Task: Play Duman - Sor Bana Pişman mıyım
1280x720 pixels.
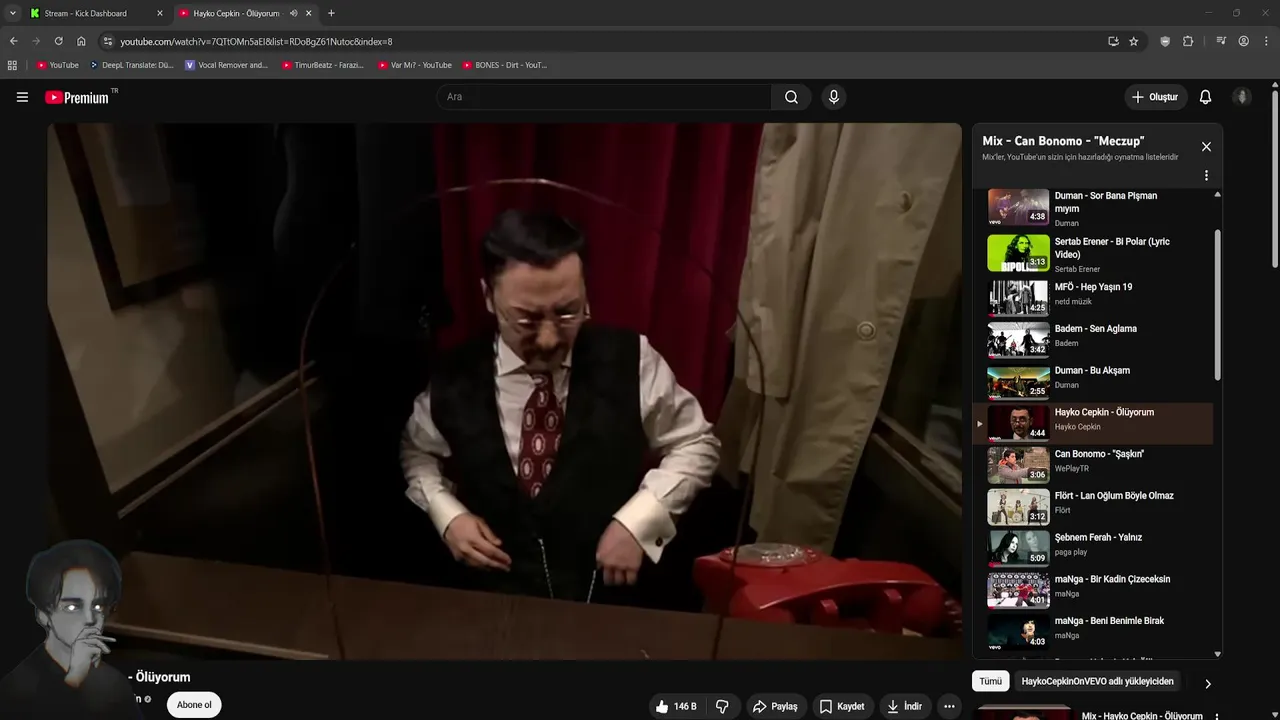Action: [x=1093, y=208]
